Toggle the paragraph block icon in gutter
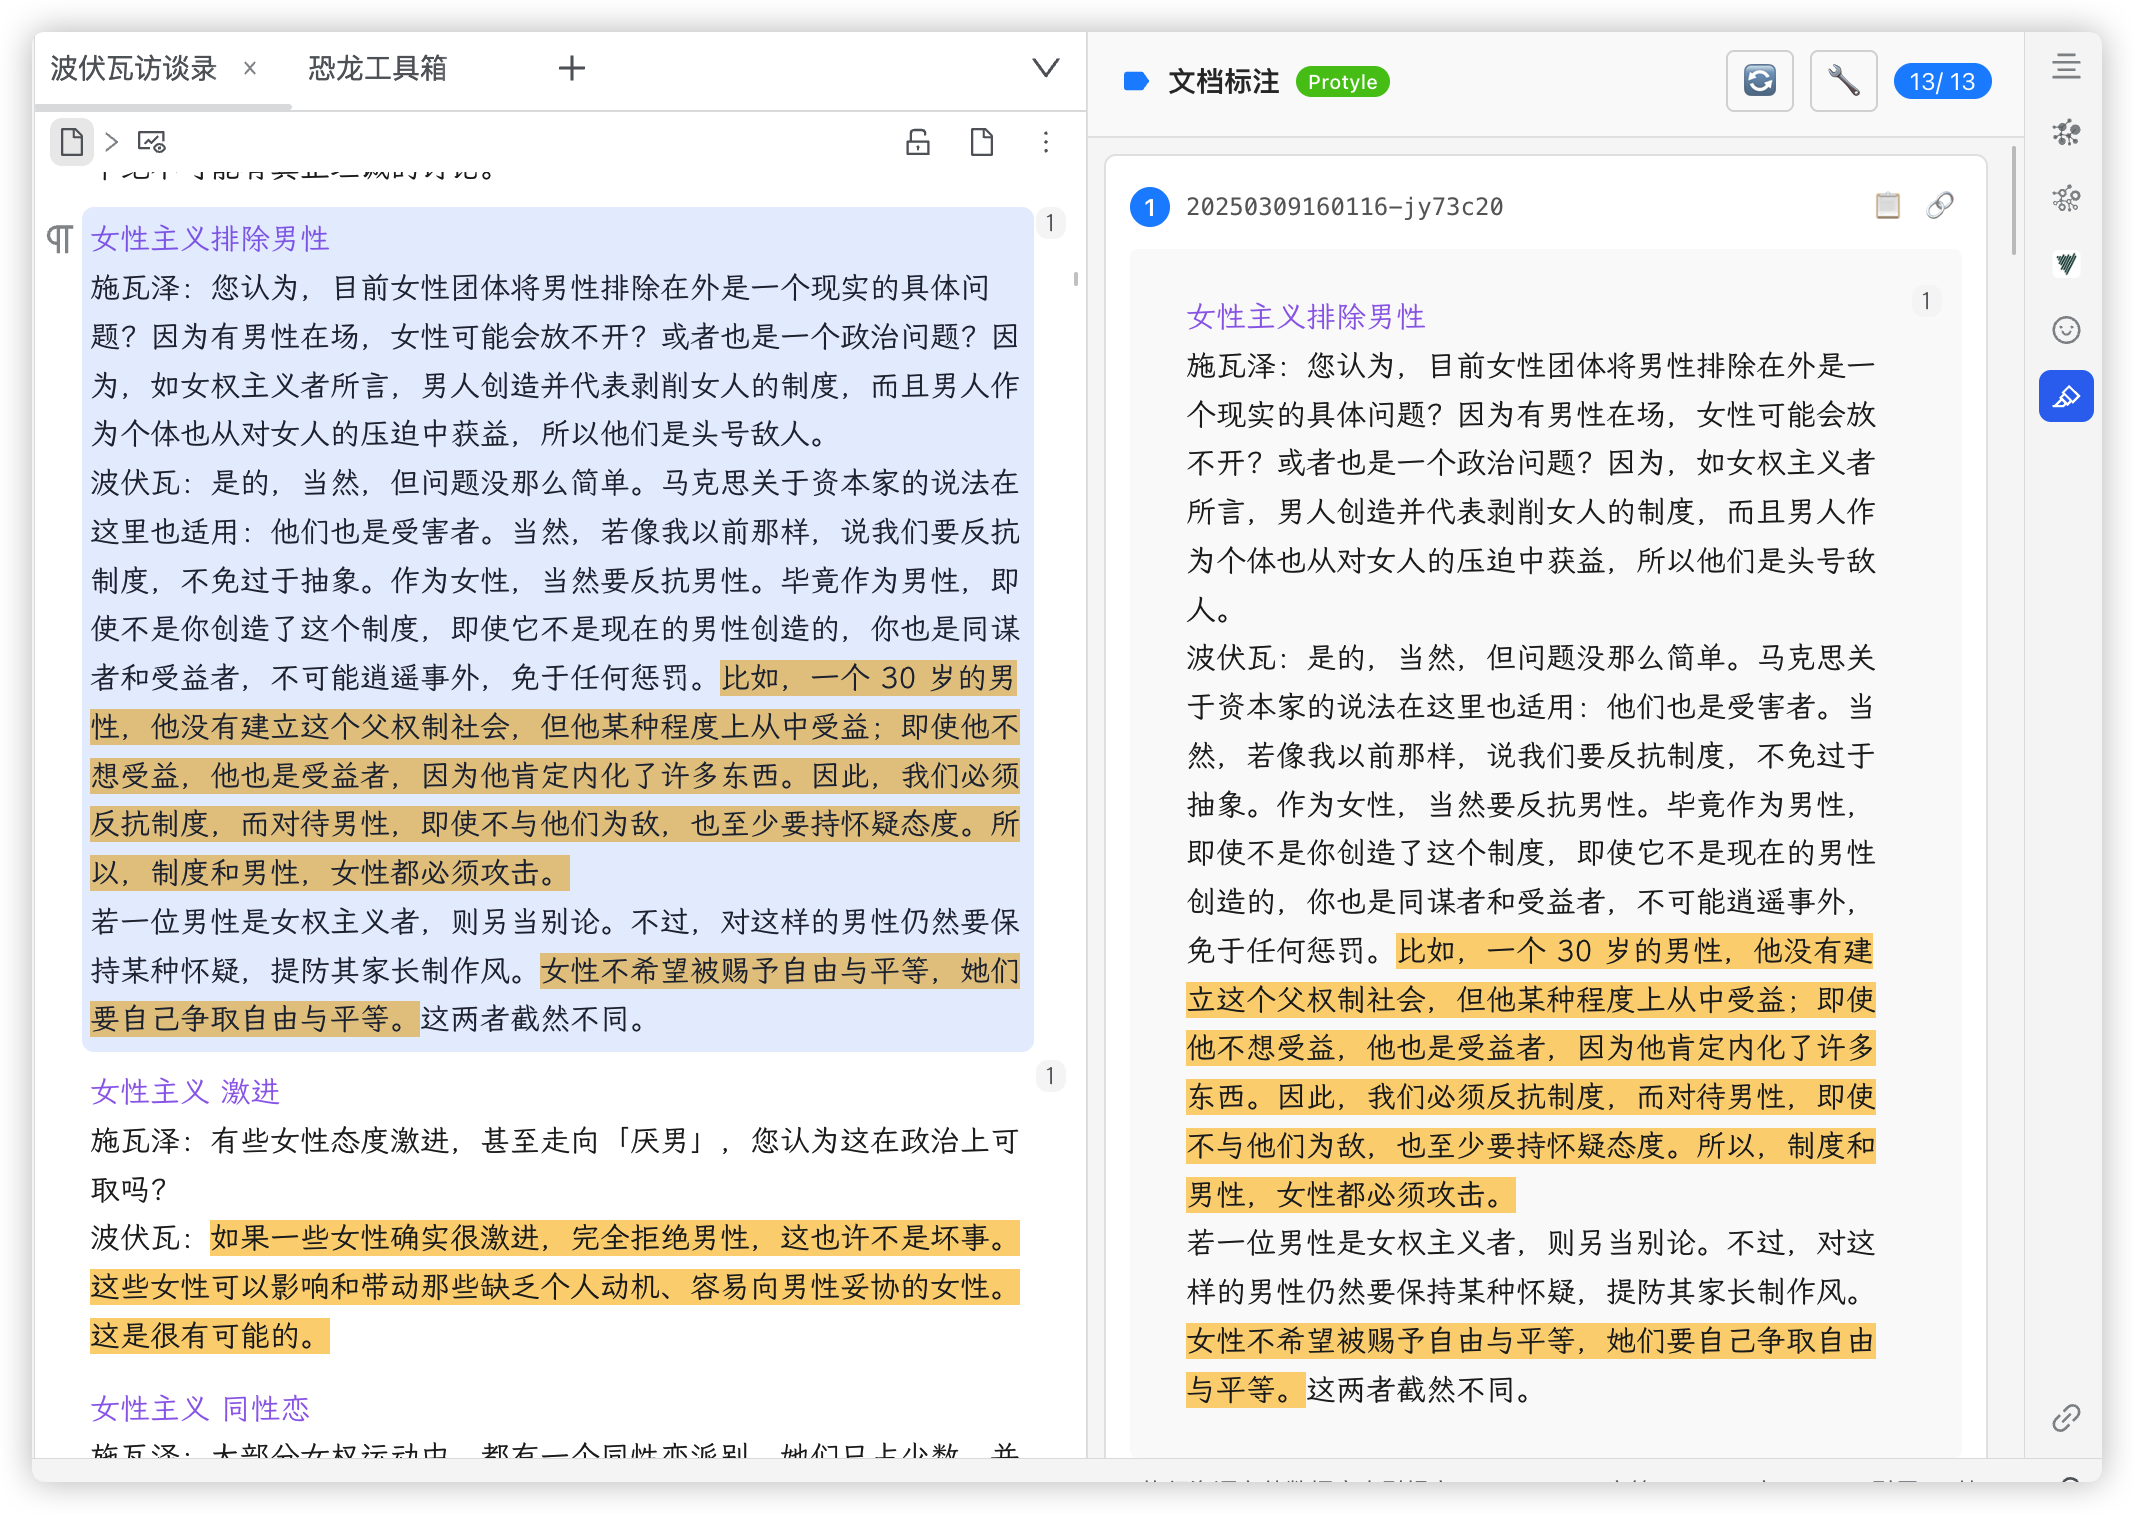This screenshot has height=1514, width=2134. (x=60, y=239)
